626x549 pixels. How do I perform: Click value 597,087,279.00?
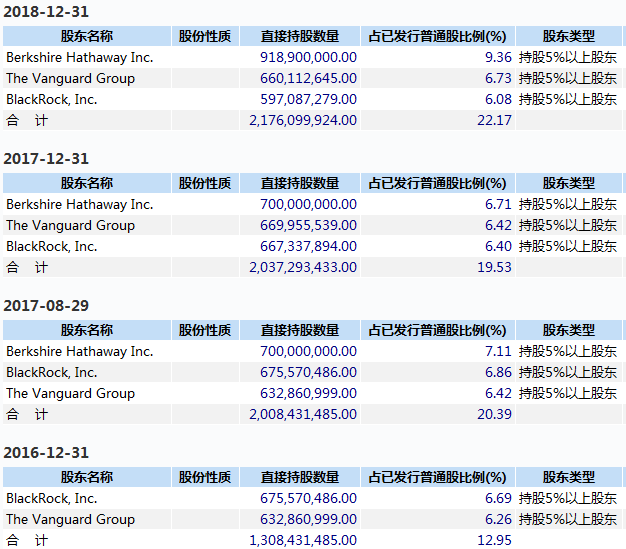(x=308, y=99)
